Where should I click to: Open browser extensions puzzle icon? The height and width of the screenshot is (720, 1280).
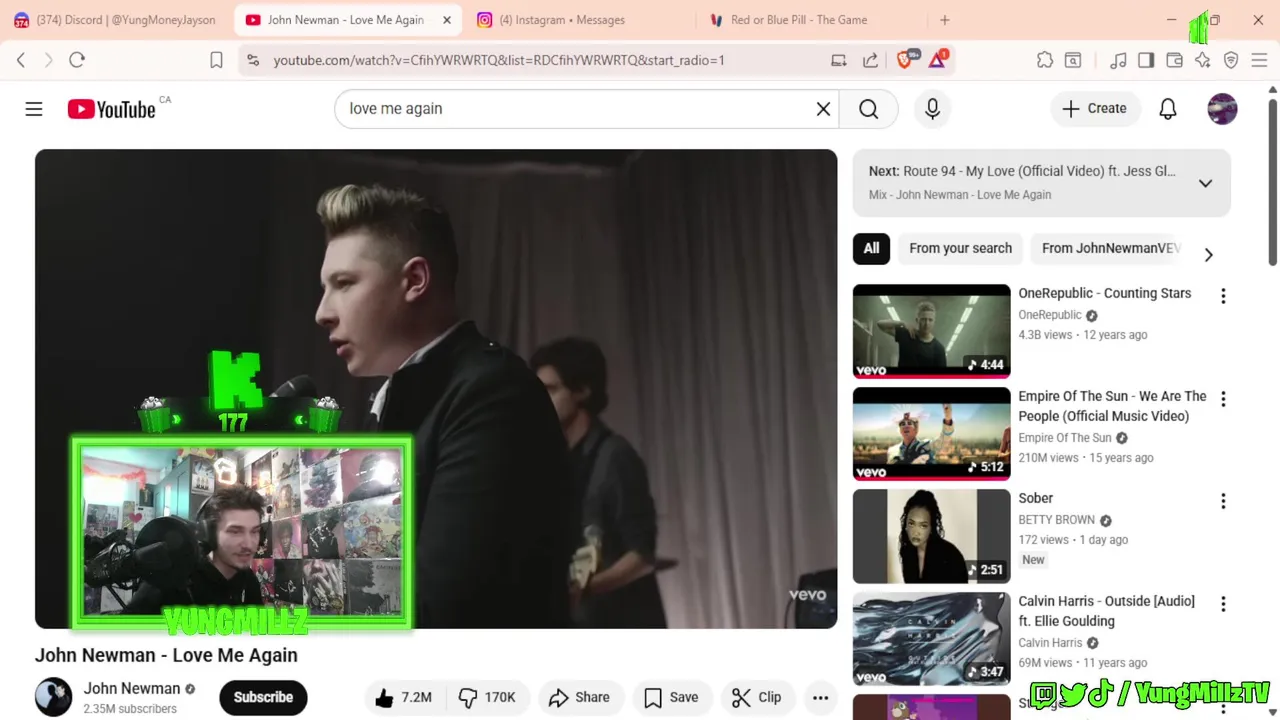click(1045, 60)
